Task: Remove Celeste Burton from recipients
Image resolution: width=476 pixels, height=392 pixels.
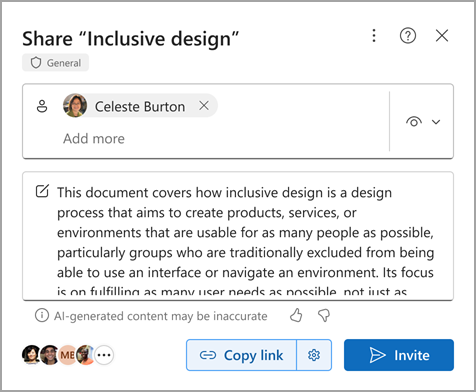Action: click(204, 106)
